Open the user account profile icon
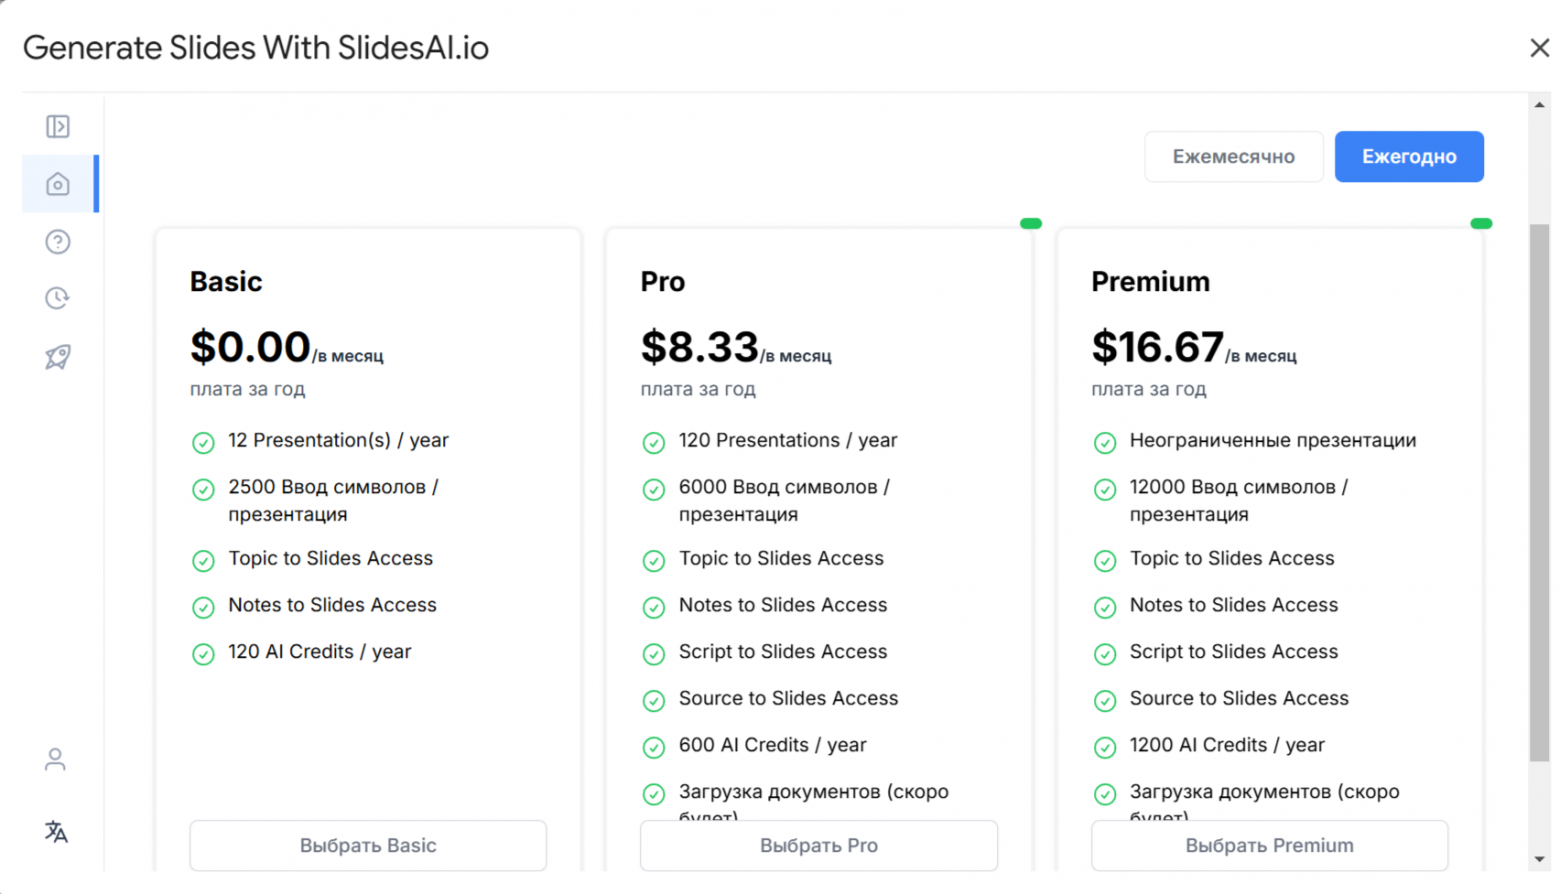 pos(56,760)
